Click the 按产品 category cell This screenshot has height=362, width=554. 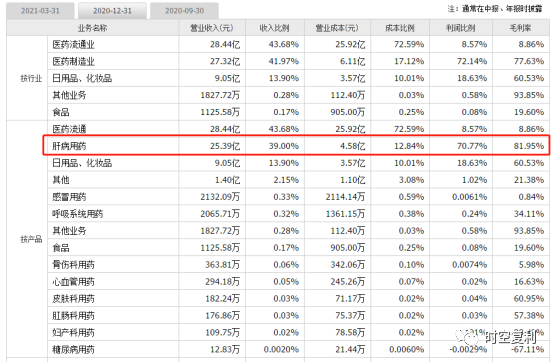(31, 239)
